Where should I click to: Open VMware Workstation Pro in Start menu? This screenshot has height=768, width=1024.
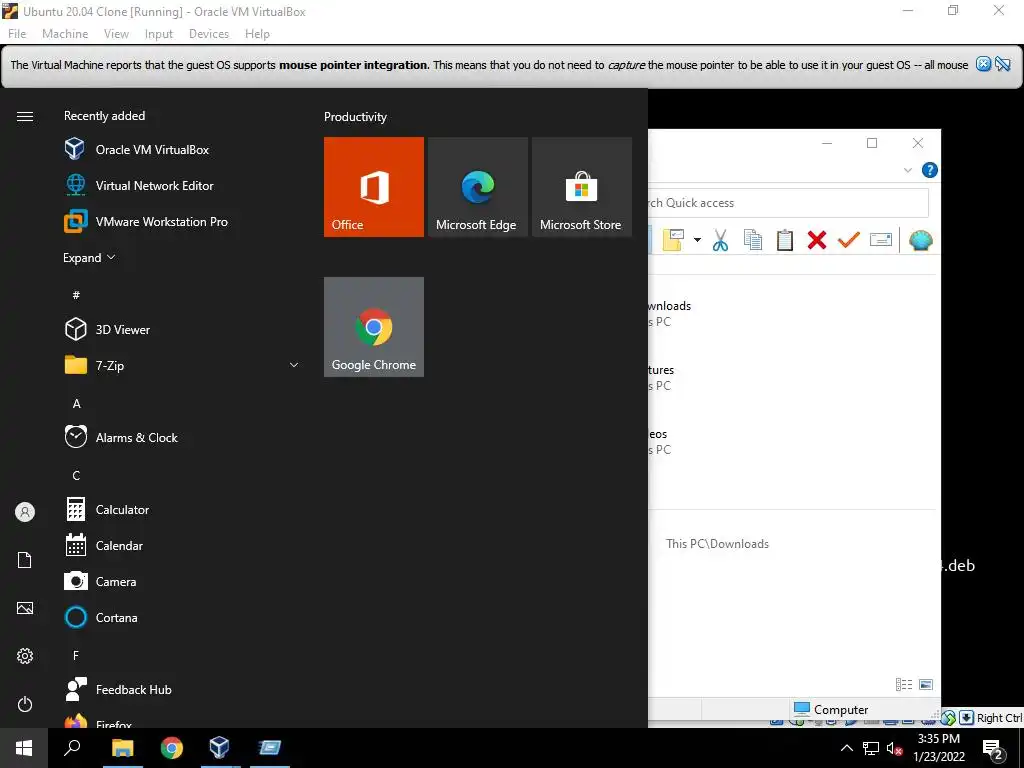pos(146,221)
